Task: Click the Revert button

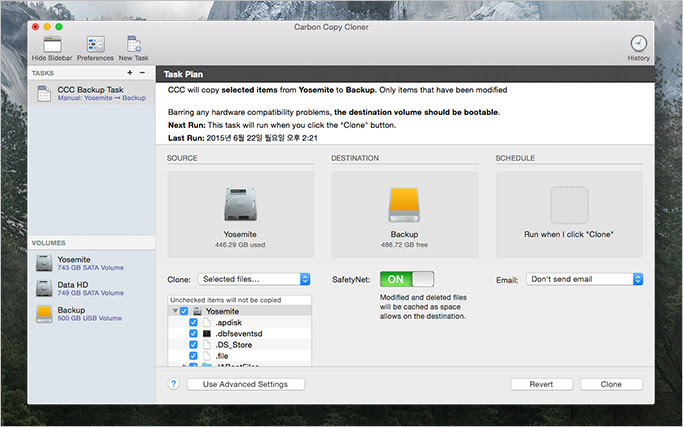Action: (541, 384)
